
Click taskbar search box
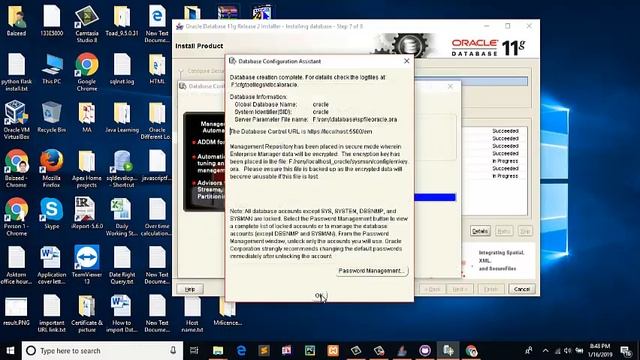102,351
